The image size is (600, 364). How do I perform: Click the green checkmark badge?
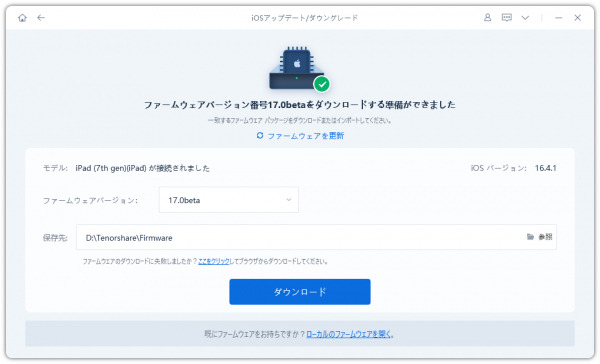[322, 84]
